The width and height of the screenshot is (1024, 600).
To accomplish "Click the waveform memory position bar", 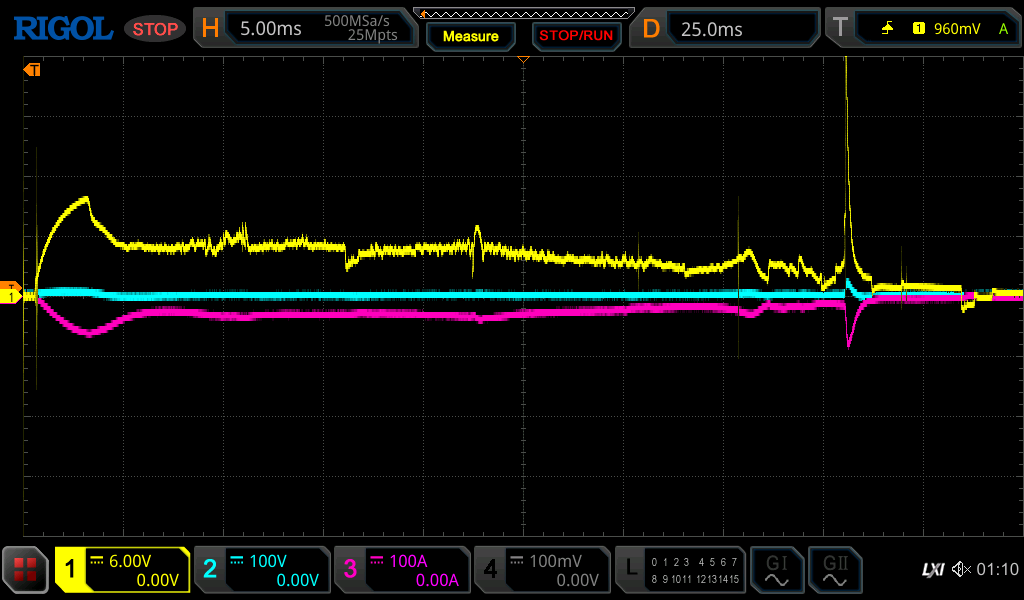I will point(523,13).
